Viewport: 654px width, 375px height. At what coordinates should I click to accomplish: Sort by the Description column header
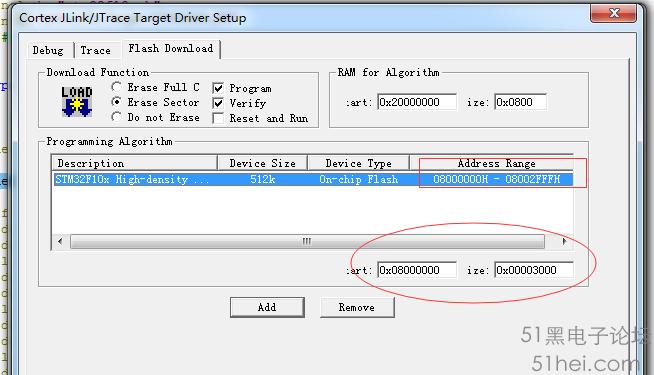pyautogui.click(x=134, y=163)
